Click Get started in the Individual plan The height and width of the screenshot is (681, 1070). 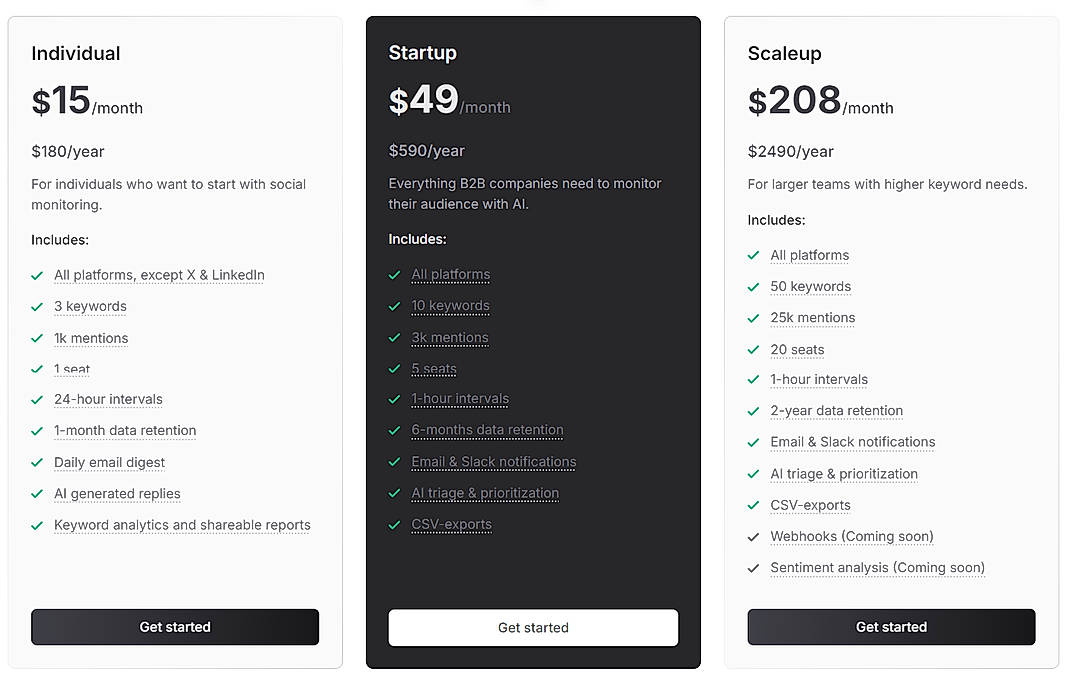point(175,627)
